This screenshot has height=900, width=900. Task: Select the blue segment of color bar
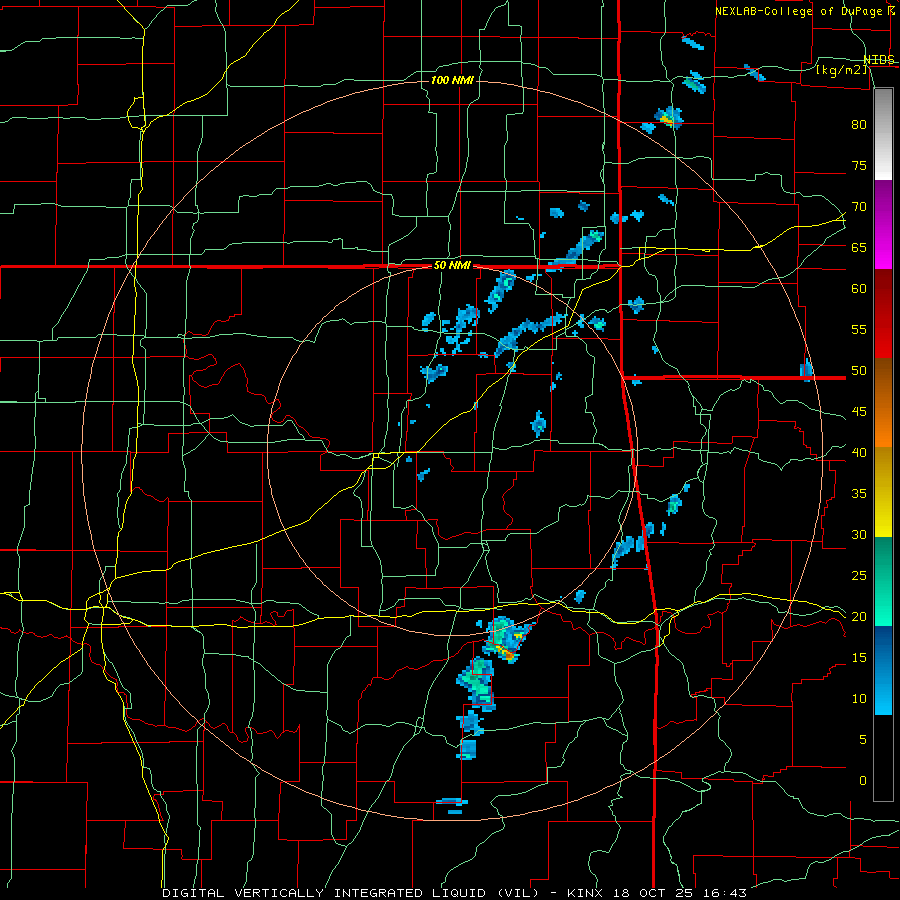(883, 670)
